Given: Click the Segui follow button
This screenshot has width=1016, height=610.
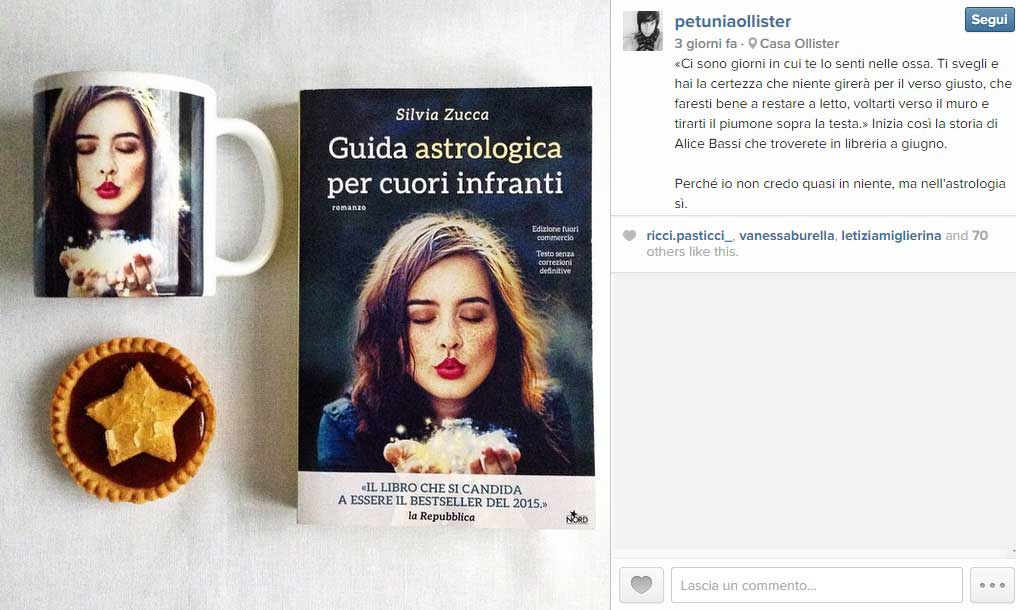Looking at the screenshot, I should pos(989,19).
